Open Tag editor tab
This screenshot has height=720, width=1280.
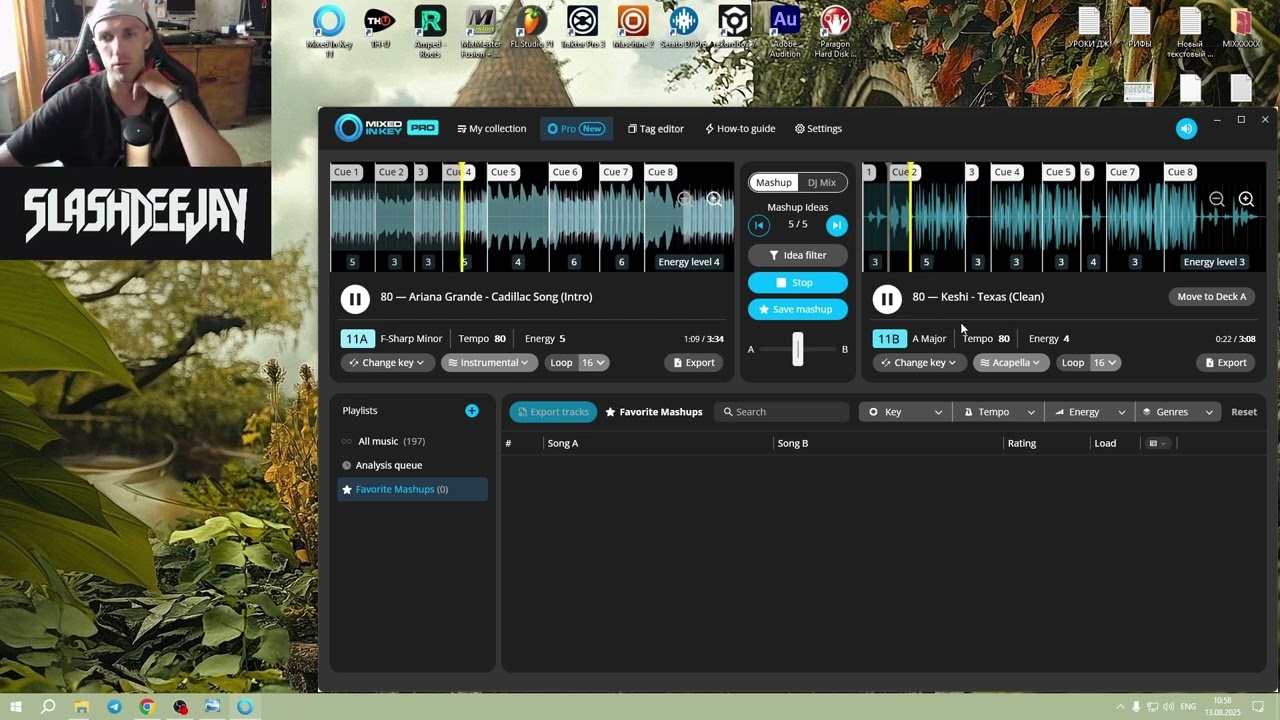[656, 129]
